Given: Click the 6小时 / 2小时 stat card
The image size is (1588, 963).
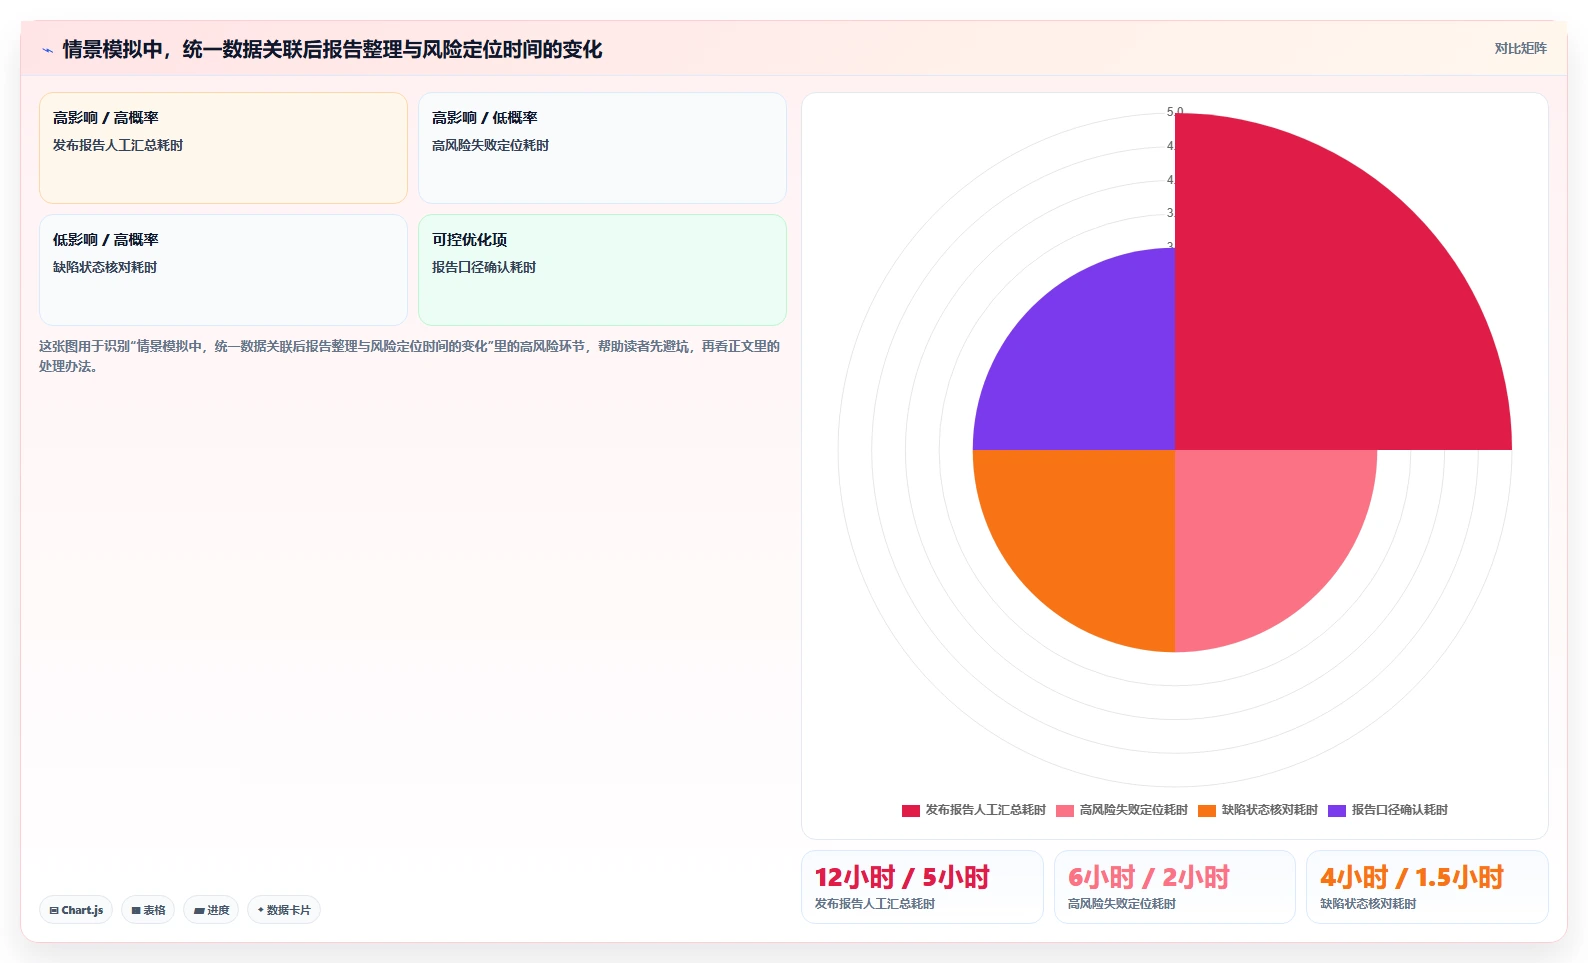Looking at the screenshot, I should [x=1175, y=887].
